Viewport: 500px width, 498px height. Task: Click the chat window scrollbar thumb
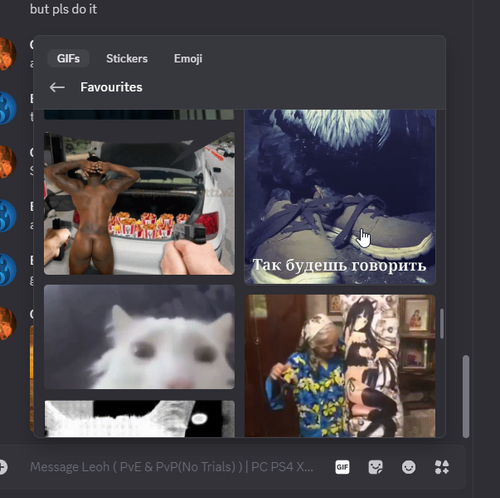(466, 397)
